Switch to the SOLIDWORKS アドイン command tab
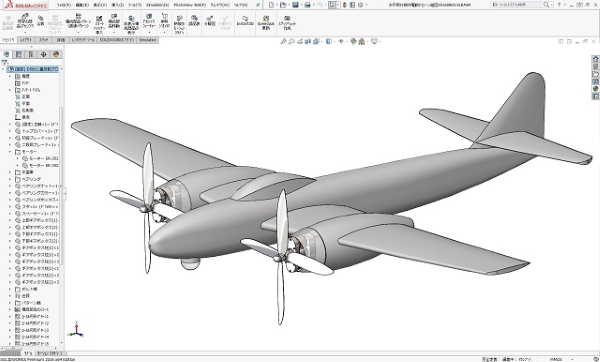This screenshot has width=600, height=362. [x=117, y=40]
